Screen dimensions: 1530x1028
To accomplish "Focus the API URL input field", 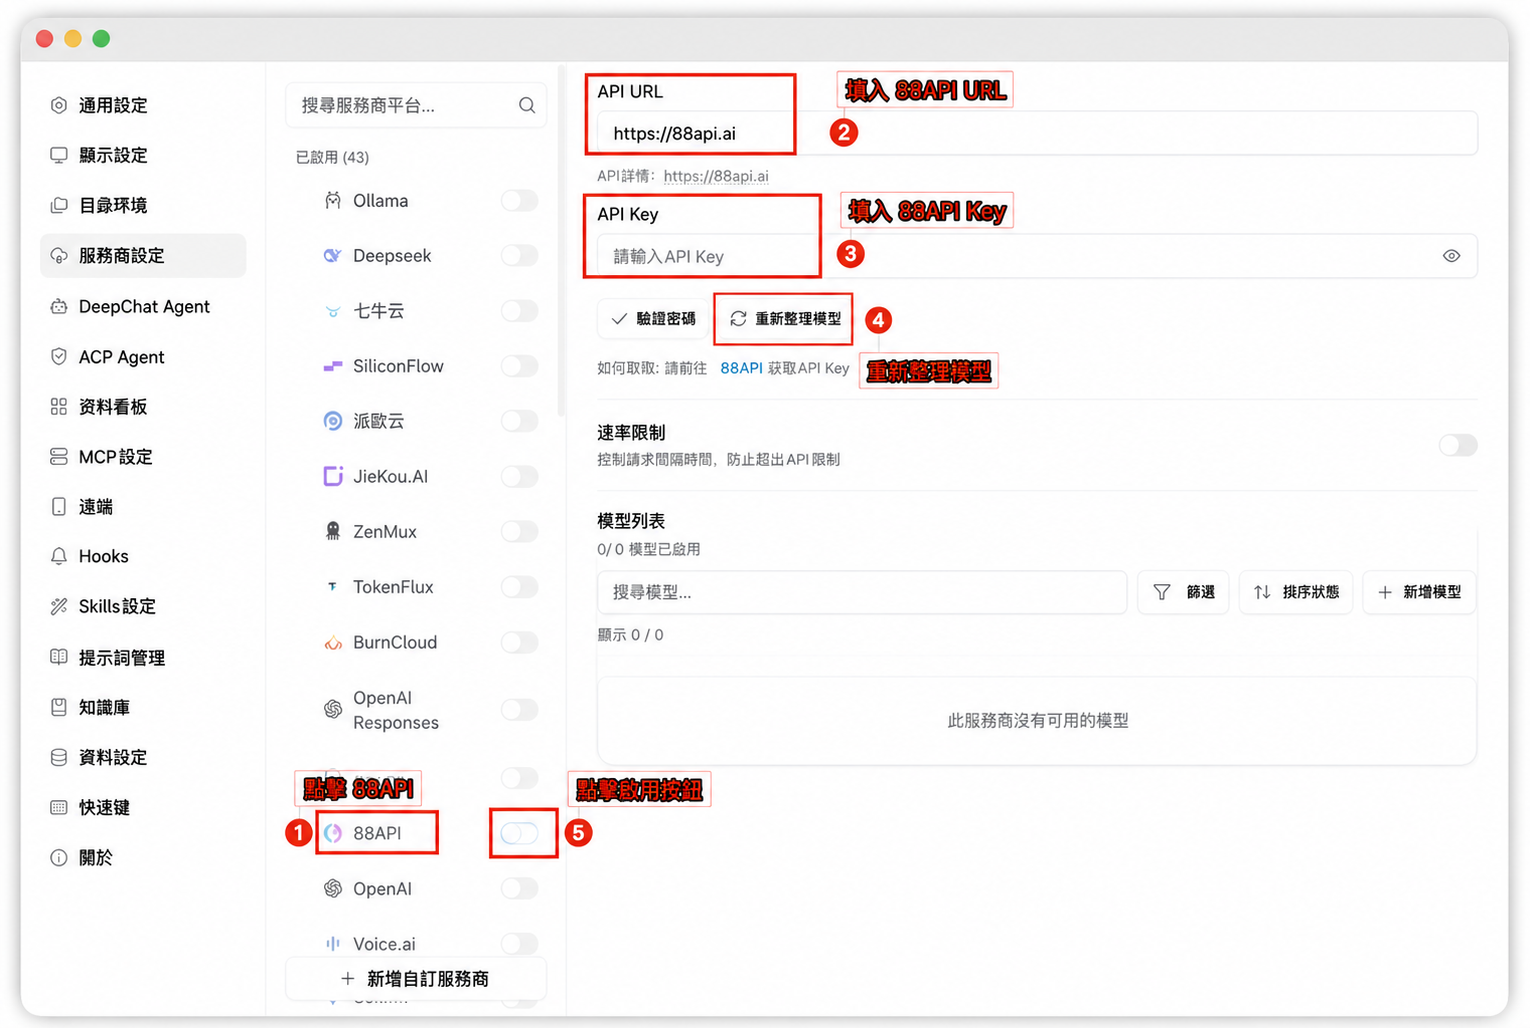I will [x=1037, y=133].
